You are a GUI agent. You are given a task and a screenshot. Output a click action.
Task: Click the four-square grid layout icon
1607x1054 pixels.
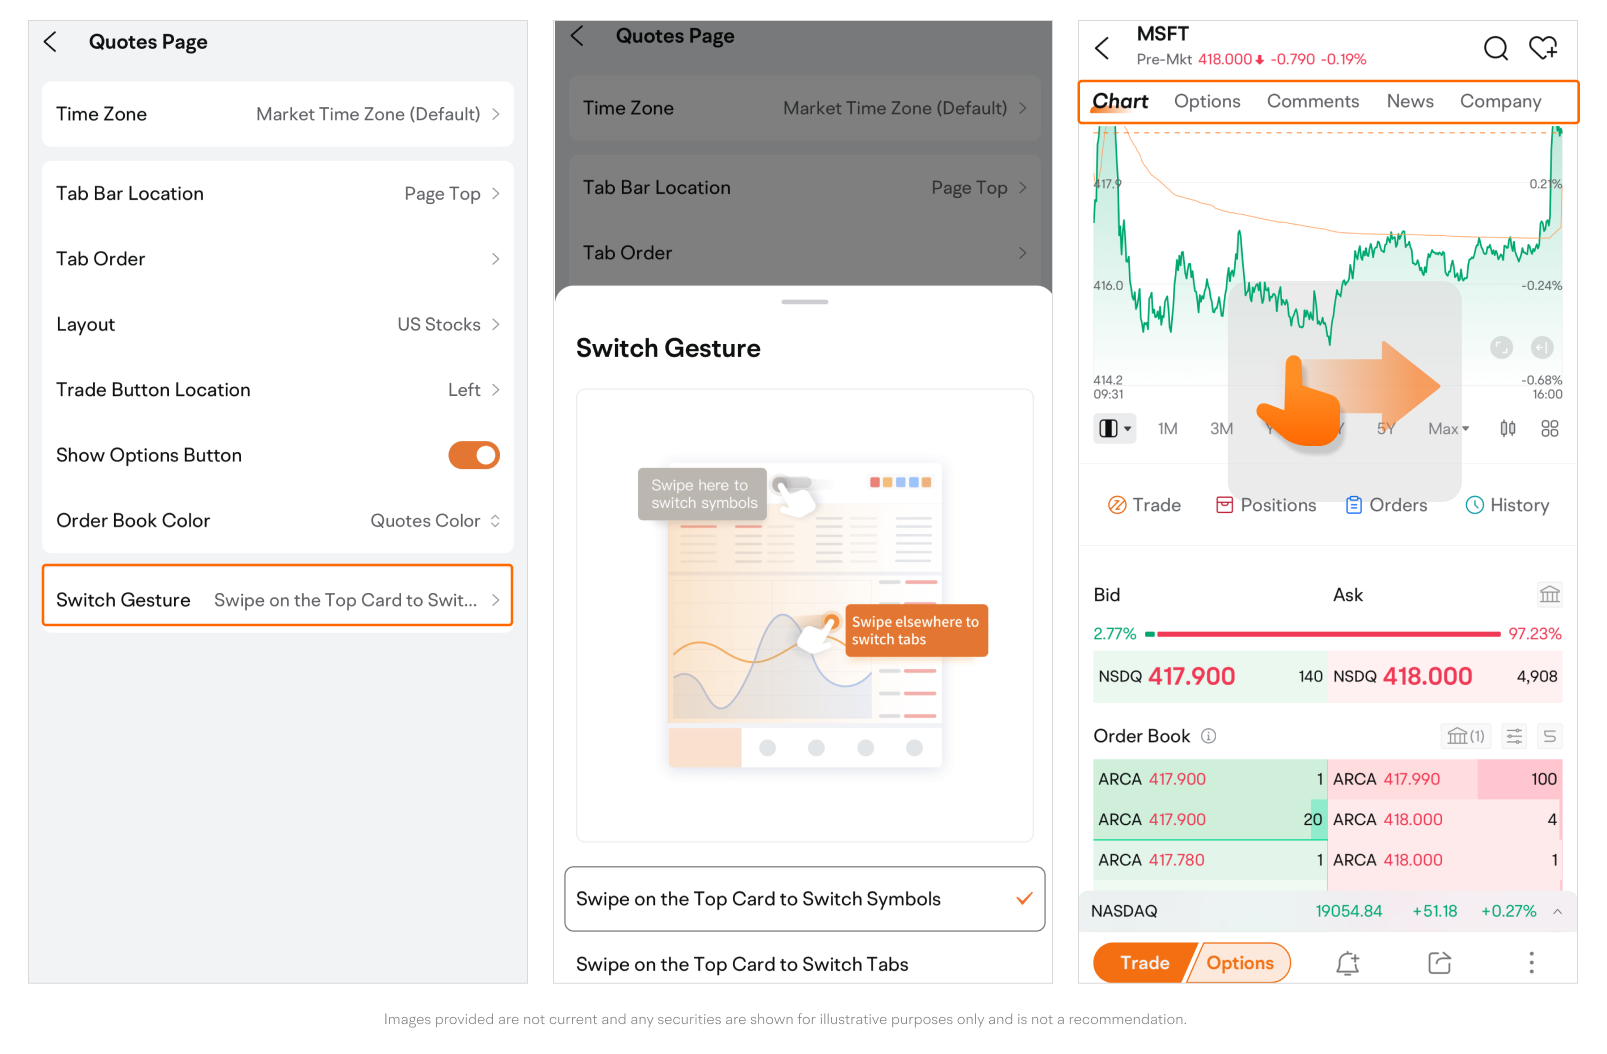click(1549, 429)
